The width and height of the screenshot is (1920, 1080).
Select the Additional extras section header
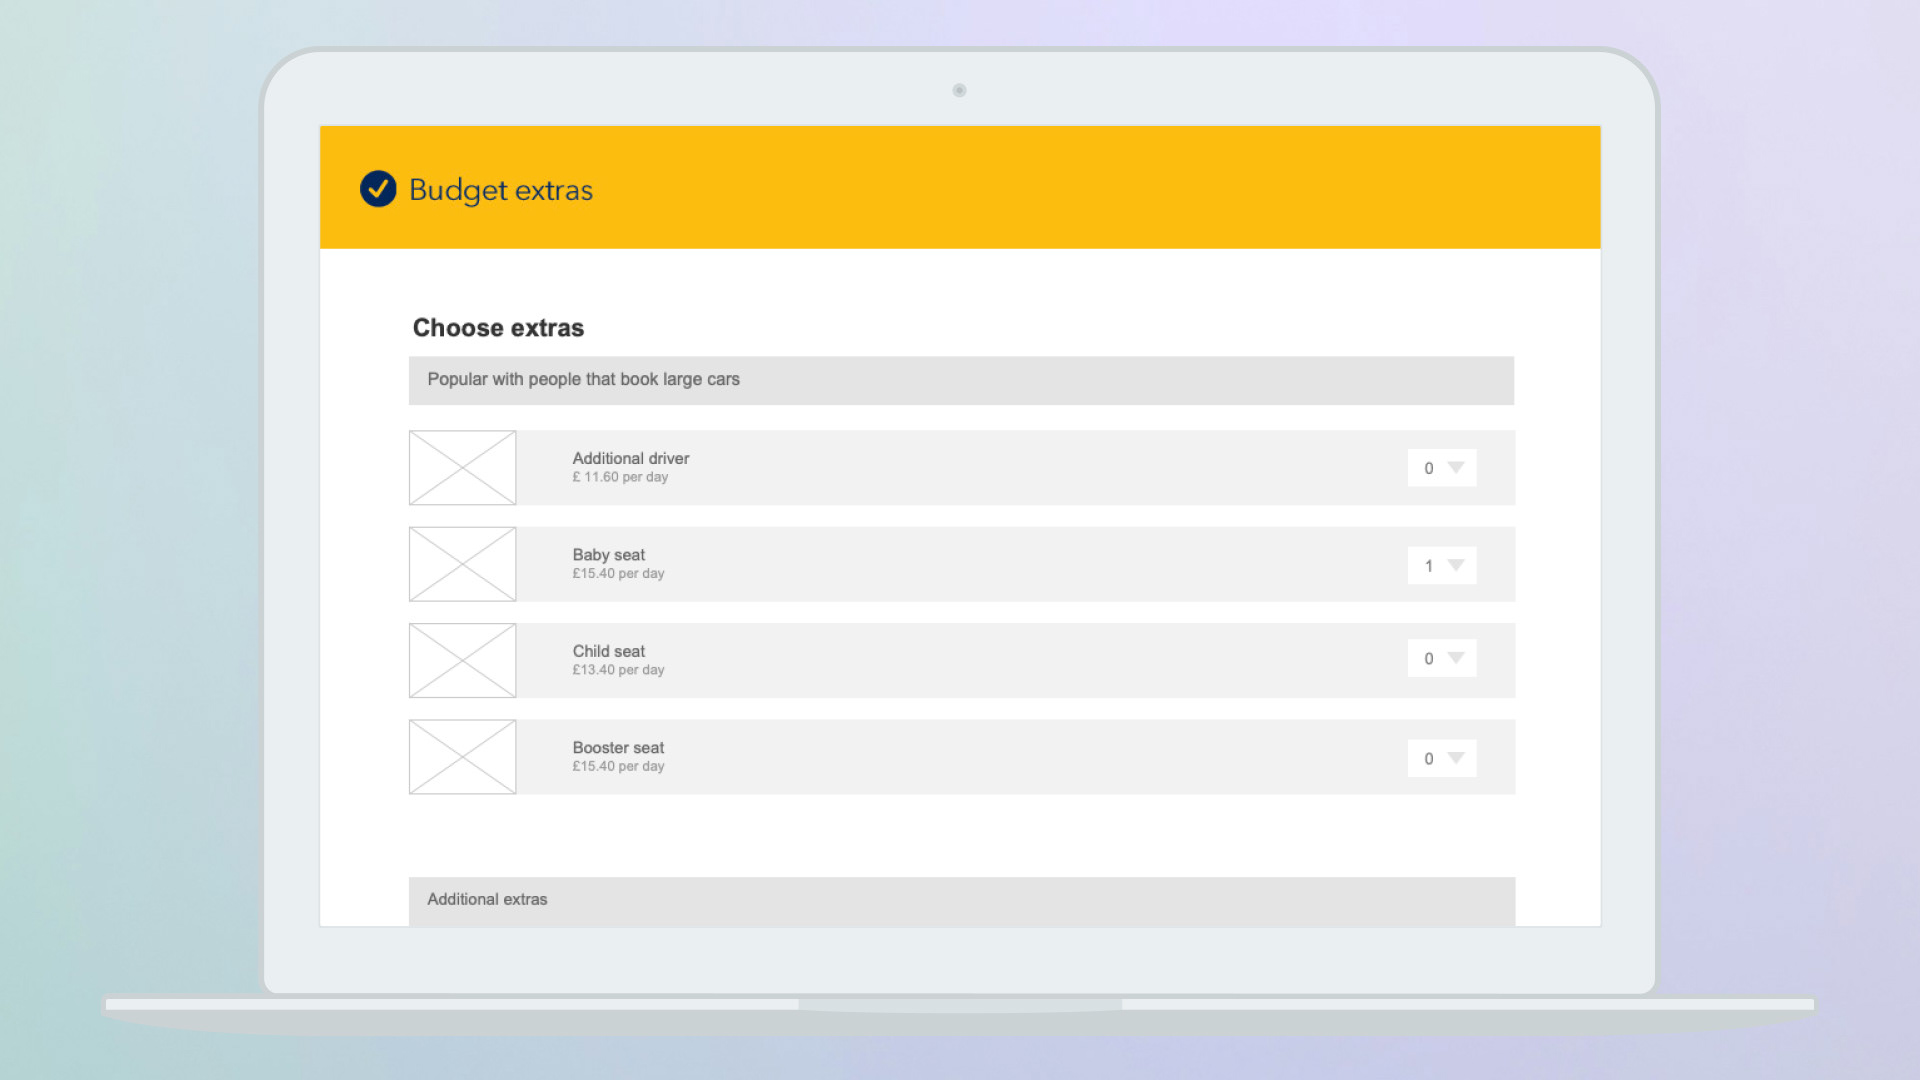pos(487,899)
